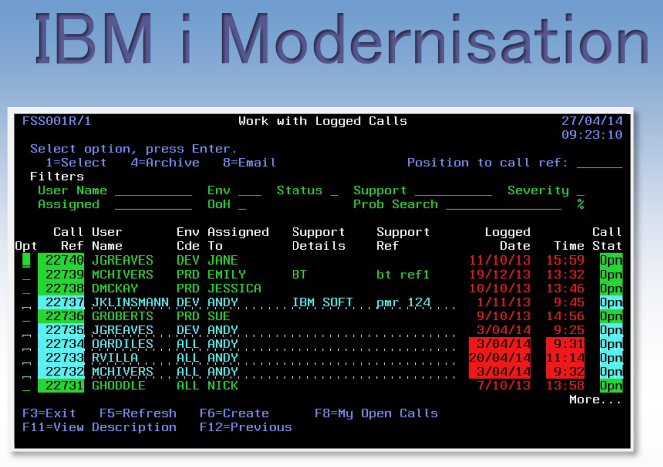Select call ref 22734
Image resolution: width=663 pixels, height=467 pixels.
pos(61,344)
